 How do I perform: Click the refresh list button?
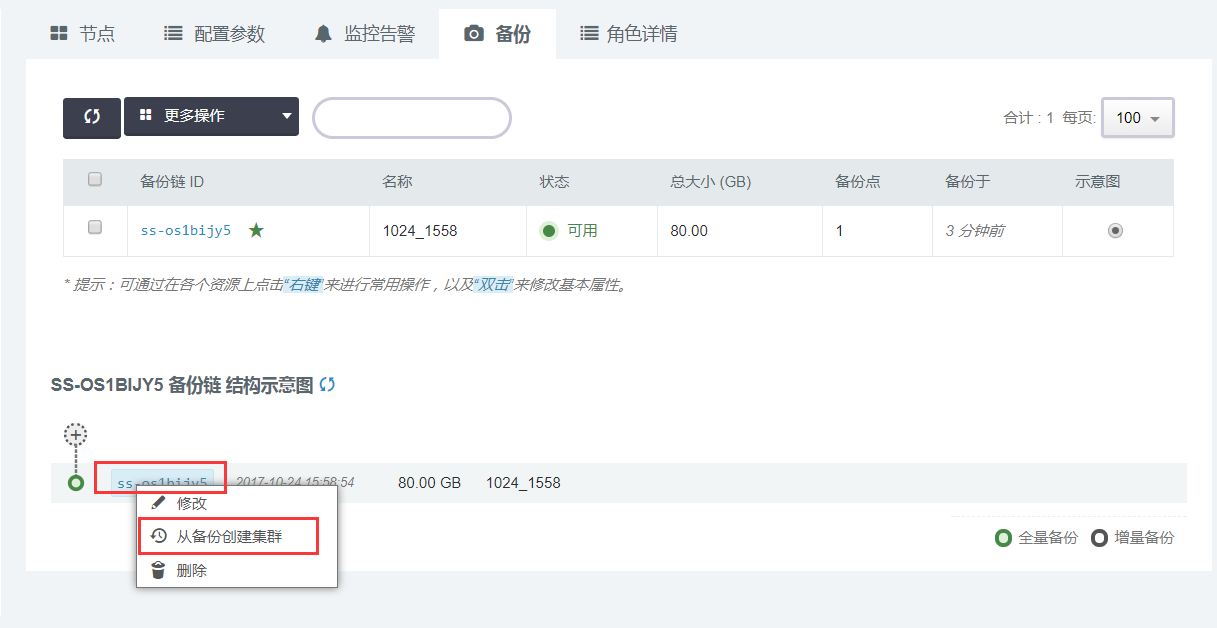tap(92, 117)
